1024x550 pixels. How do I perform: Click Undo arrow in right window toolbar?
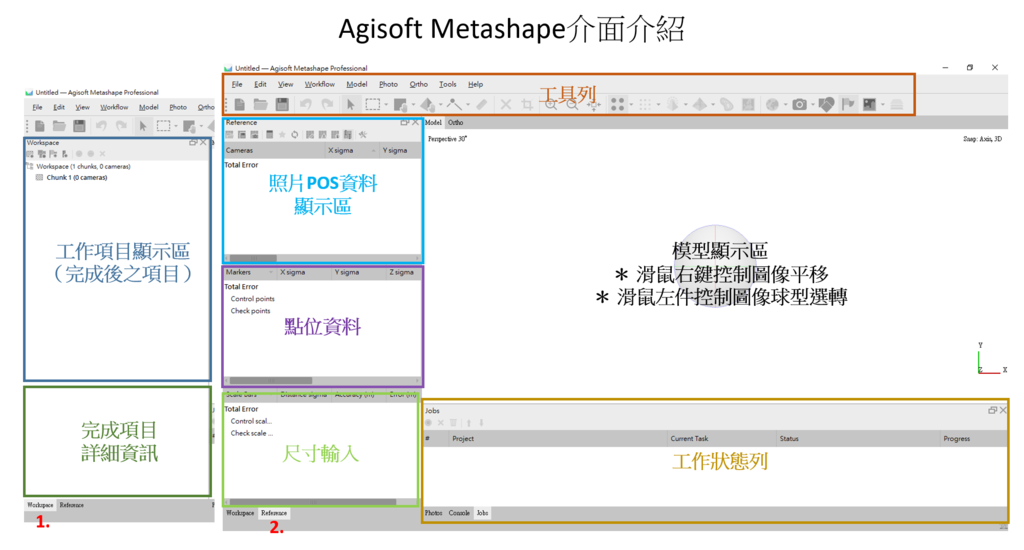click(306, 105)
